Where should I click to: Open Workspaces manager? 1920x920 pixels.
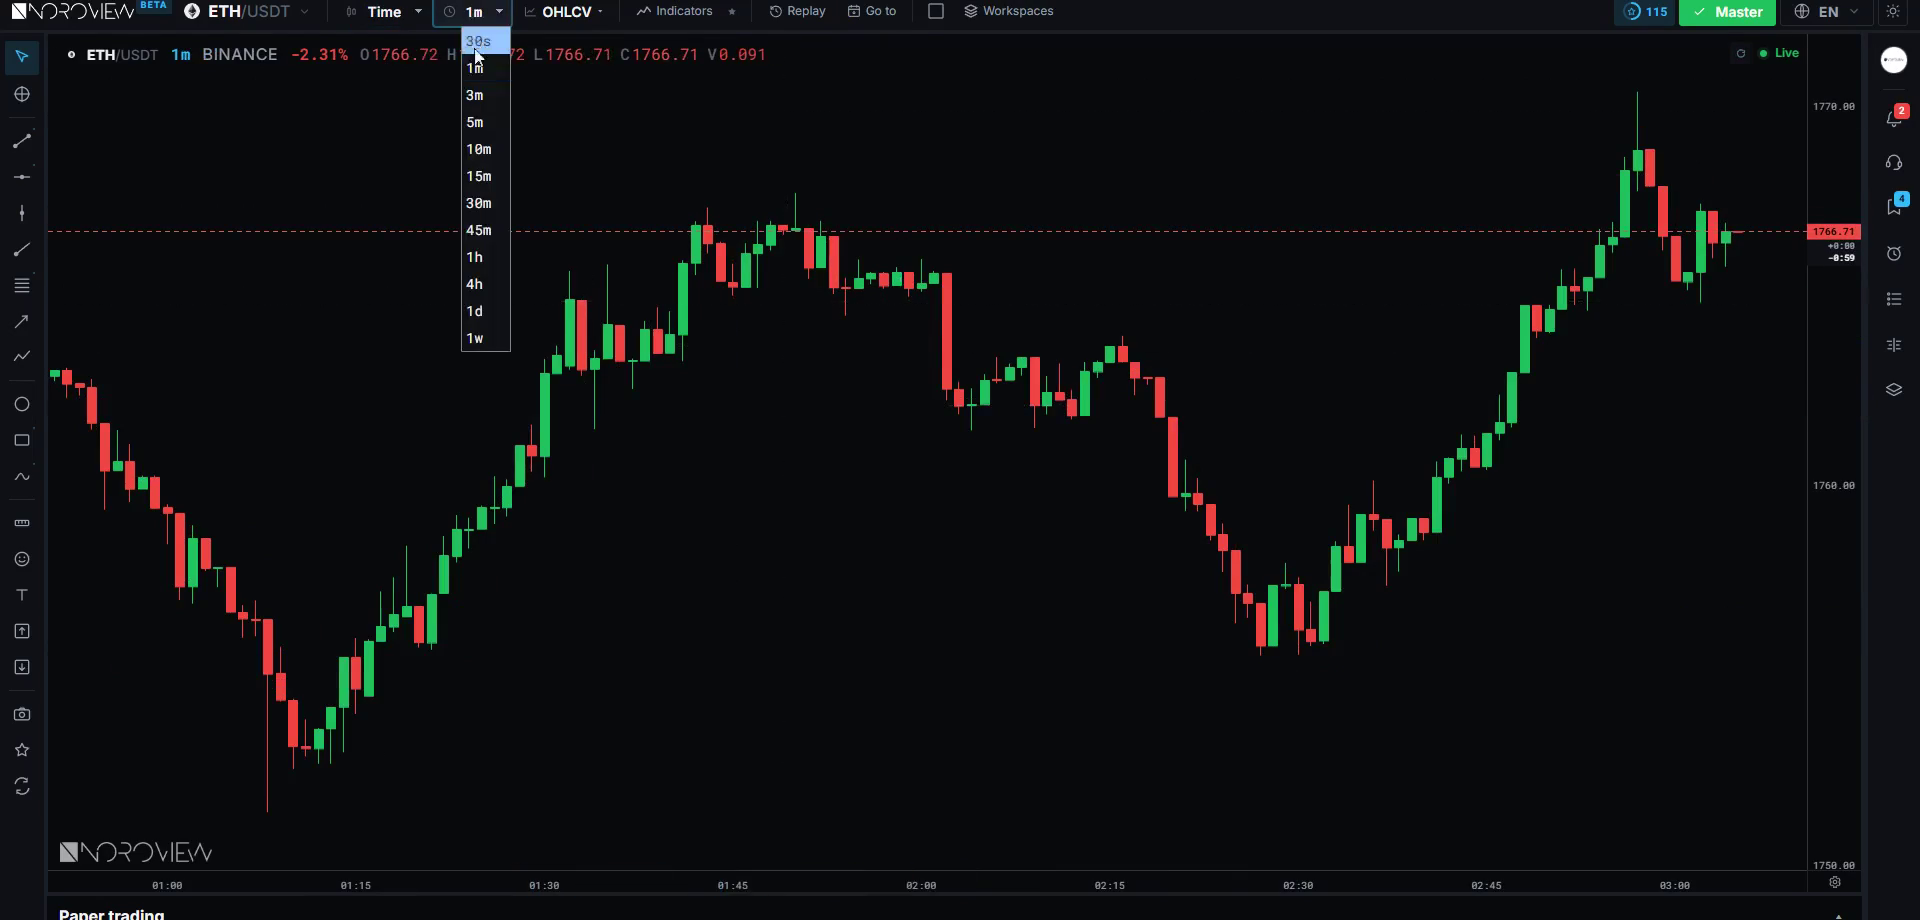[1008, 11]
